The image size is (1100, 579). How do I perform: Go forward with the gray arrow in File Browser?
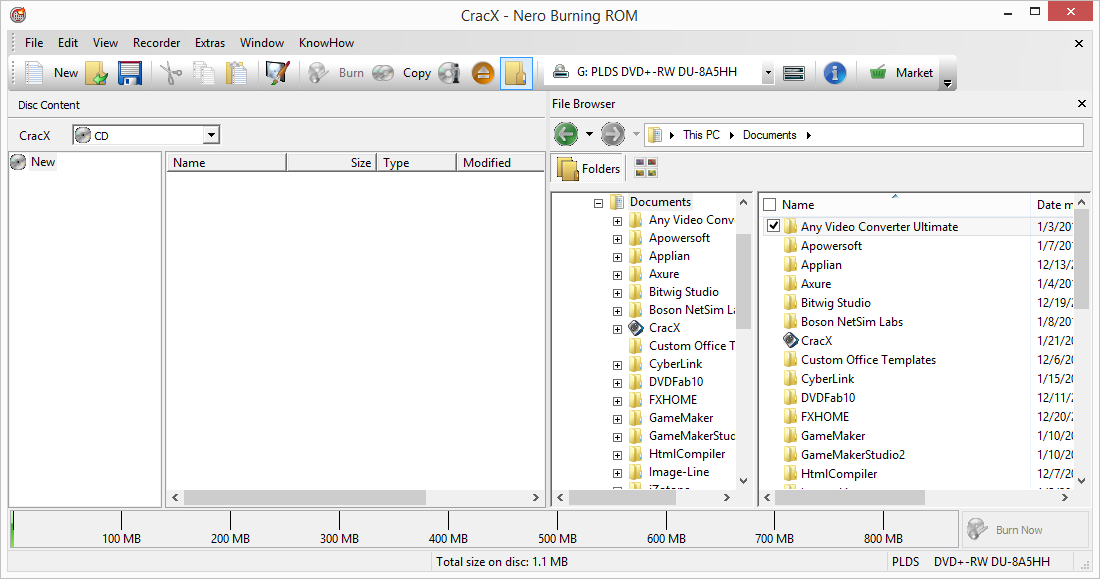(x=612, y=134)
